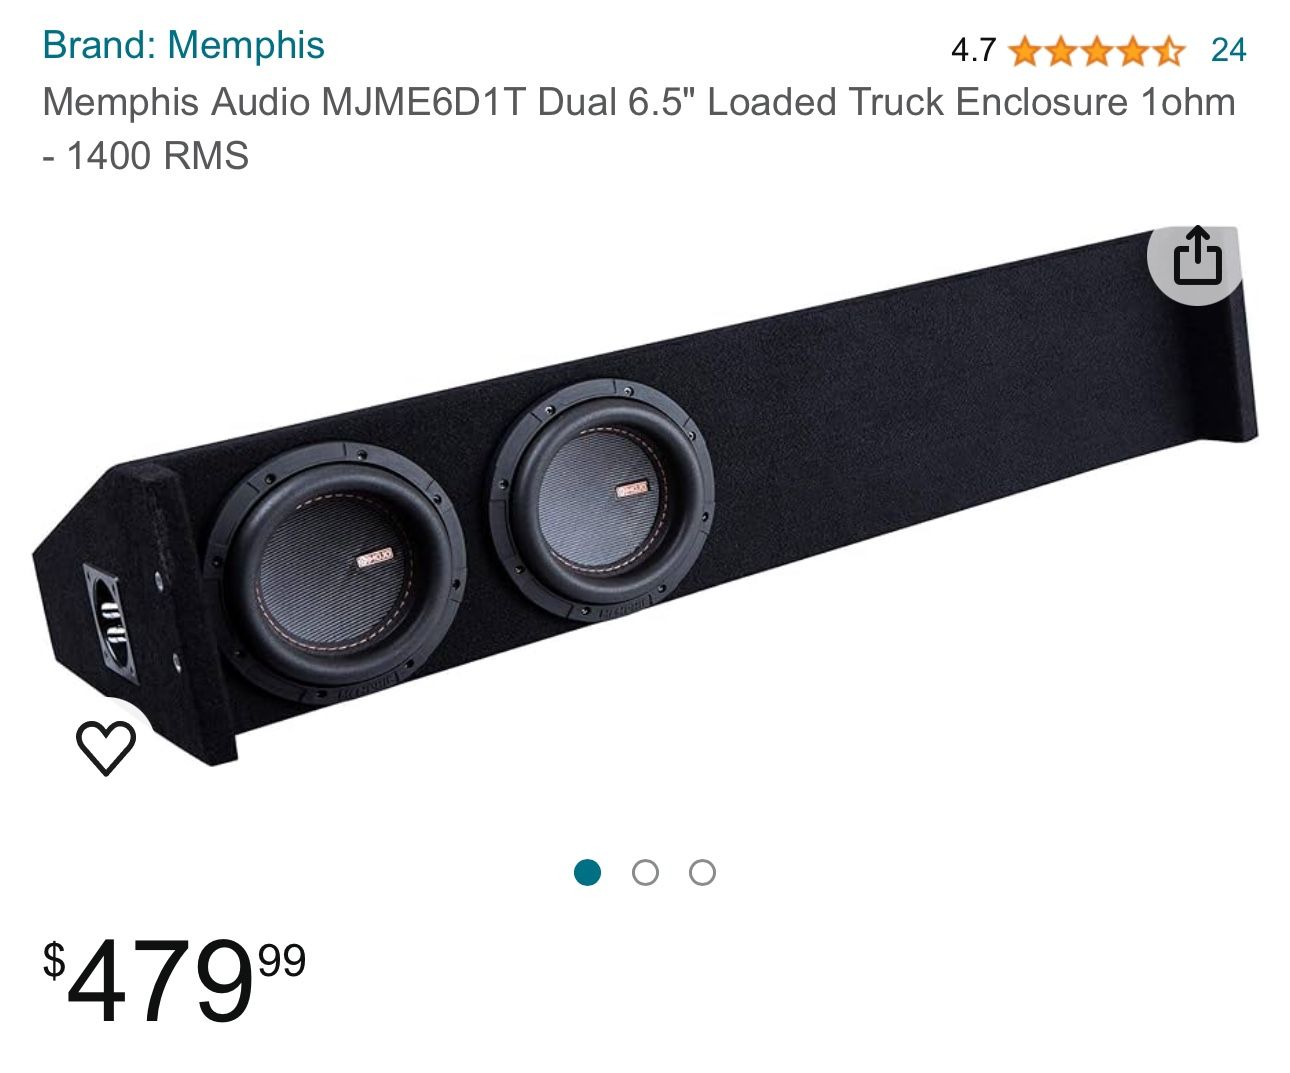Screen dimensions: 1290x1073
Task: Click the Memphis Audio MJME6D1T product title
Action: (638, 129)
